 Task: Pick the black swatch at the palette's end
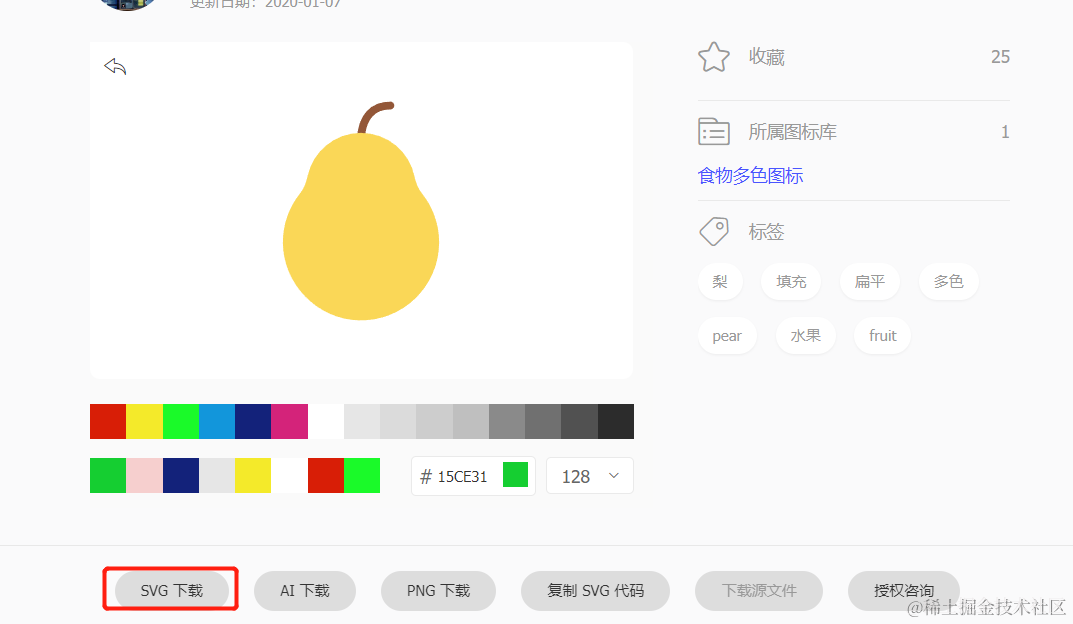[x=616, y=421]
